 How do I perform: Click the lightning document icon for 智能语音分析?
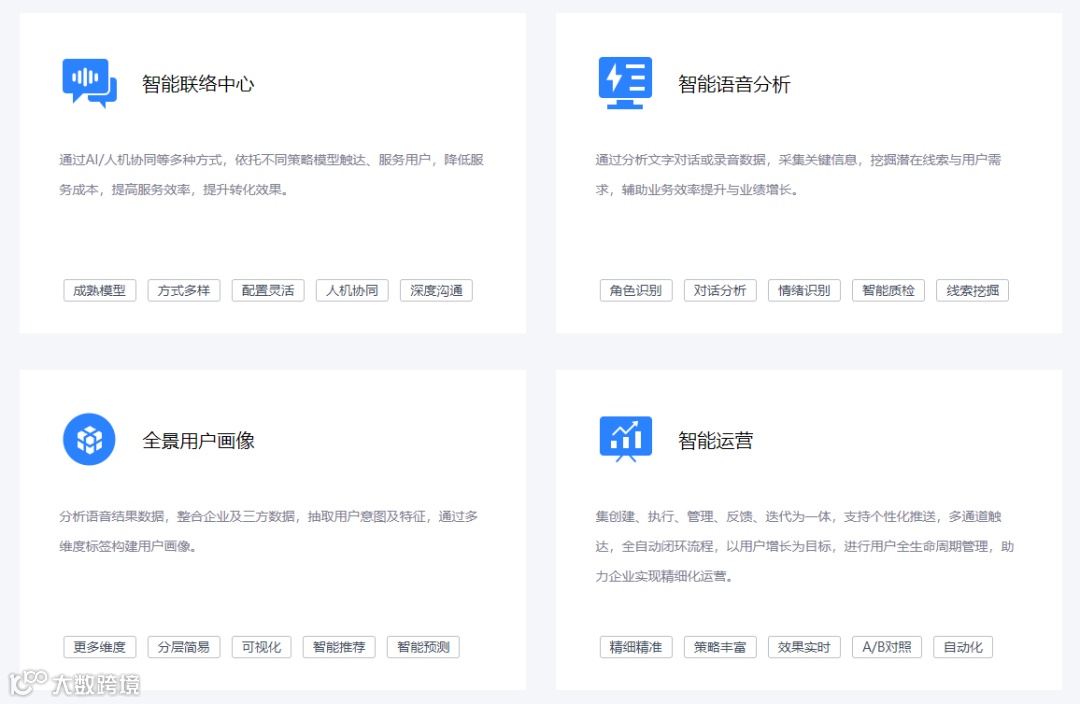(x=625, y=79)
